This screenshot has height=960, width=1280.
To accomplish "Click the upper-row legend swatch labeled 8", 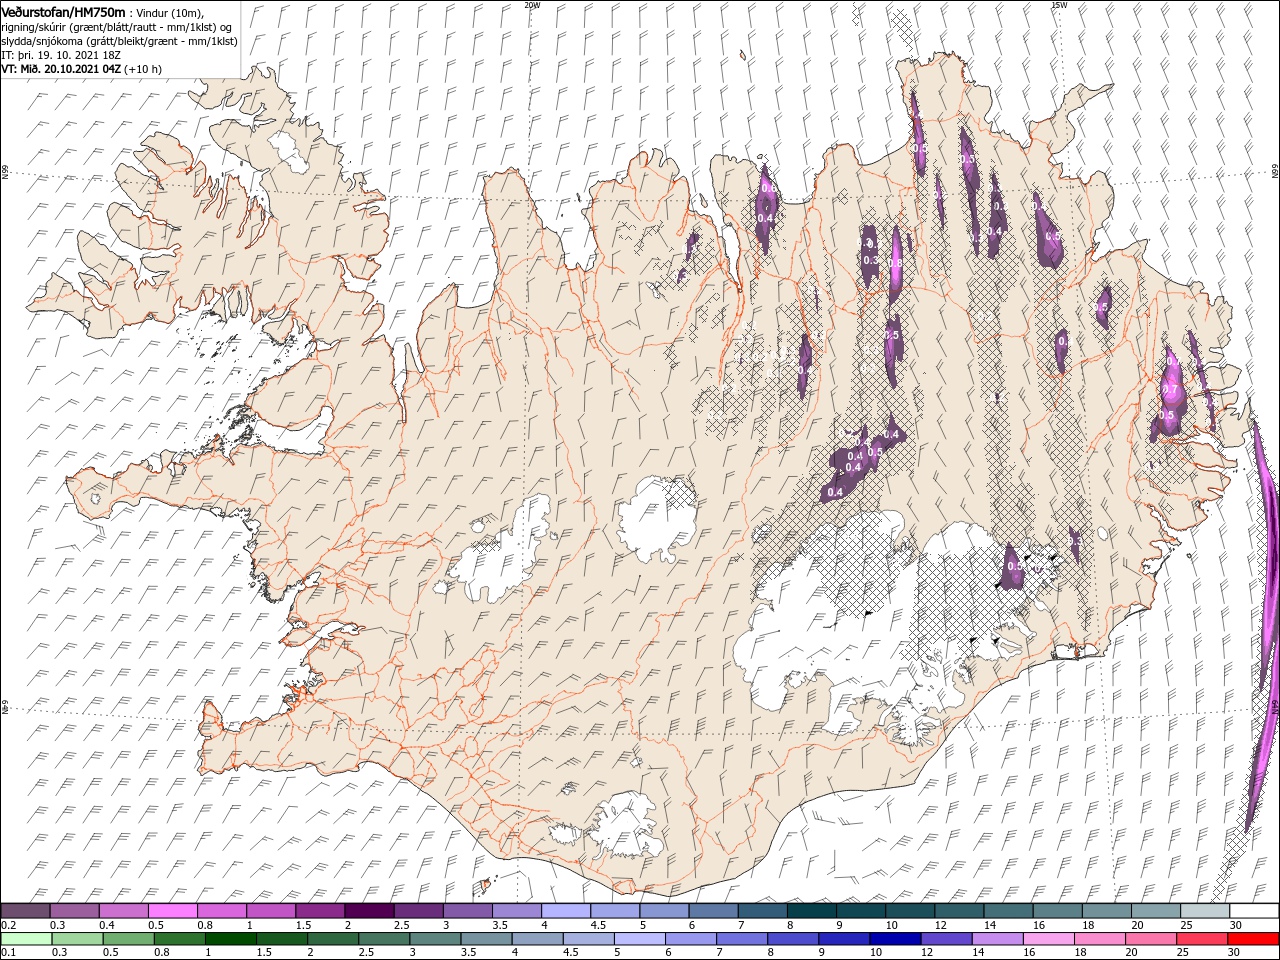I will pos(811,911).
